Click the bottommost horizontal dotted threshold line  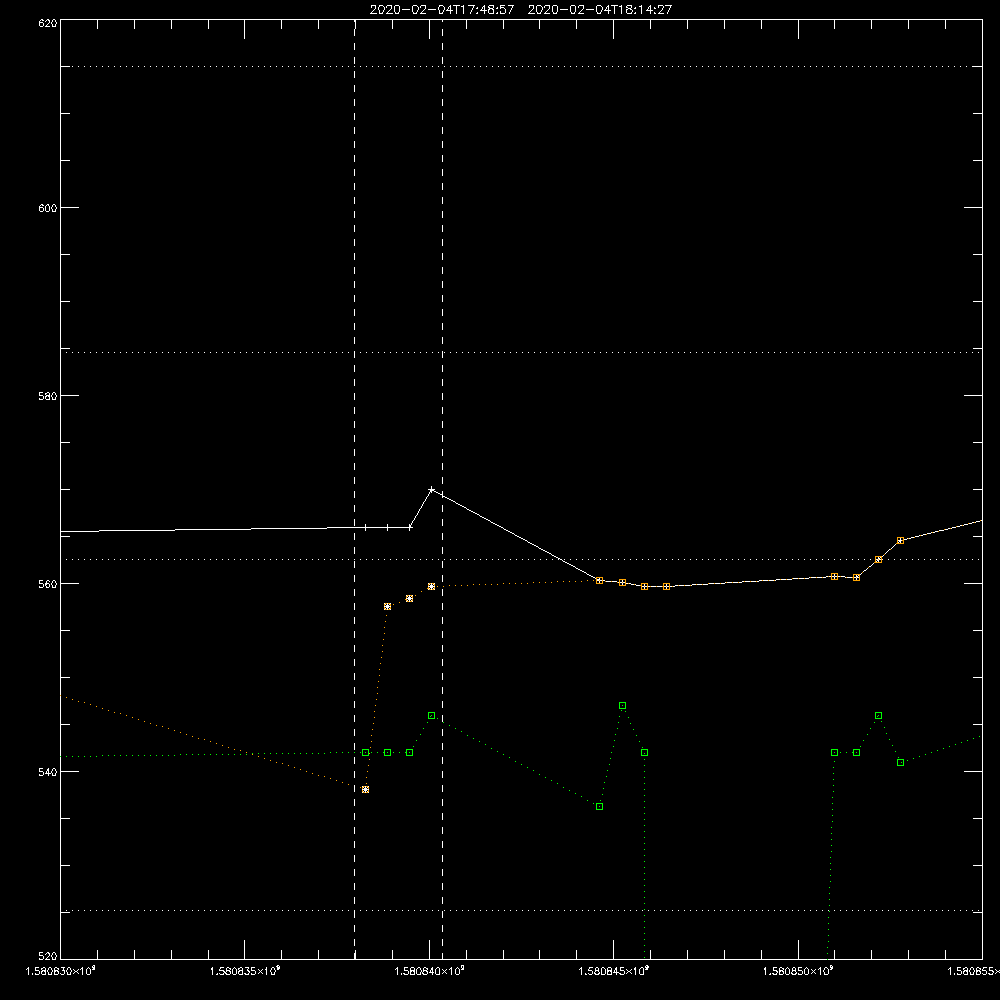(521, 911)
